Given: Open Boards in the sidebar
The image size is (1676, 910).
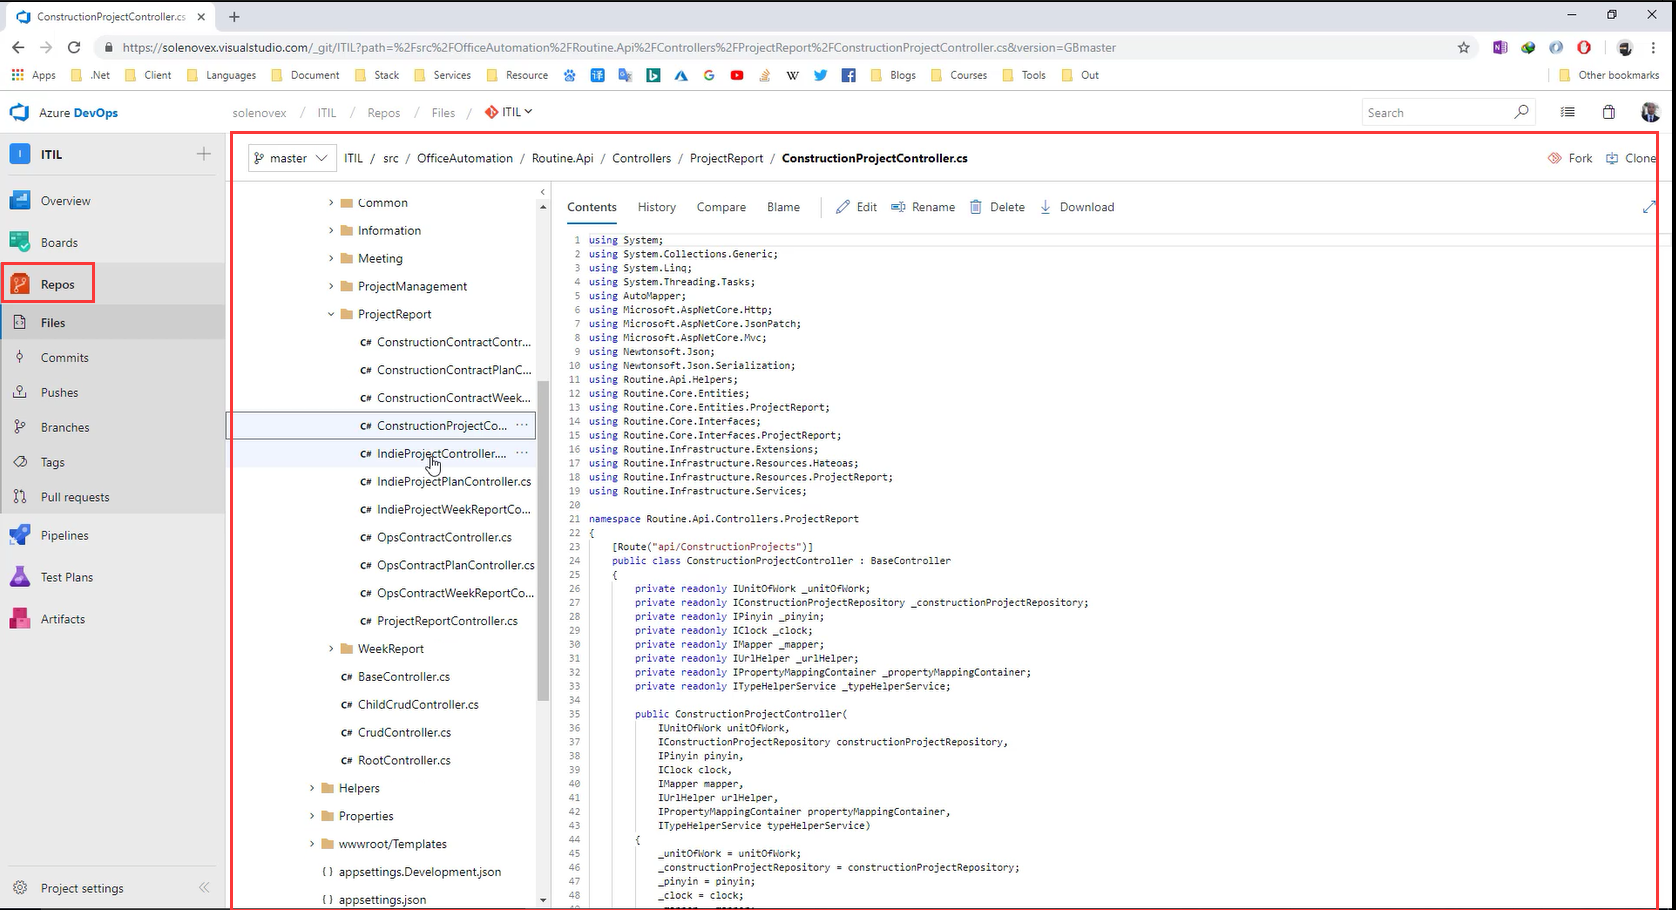Looking at the screenshot, I should click(x=58, y=243).
